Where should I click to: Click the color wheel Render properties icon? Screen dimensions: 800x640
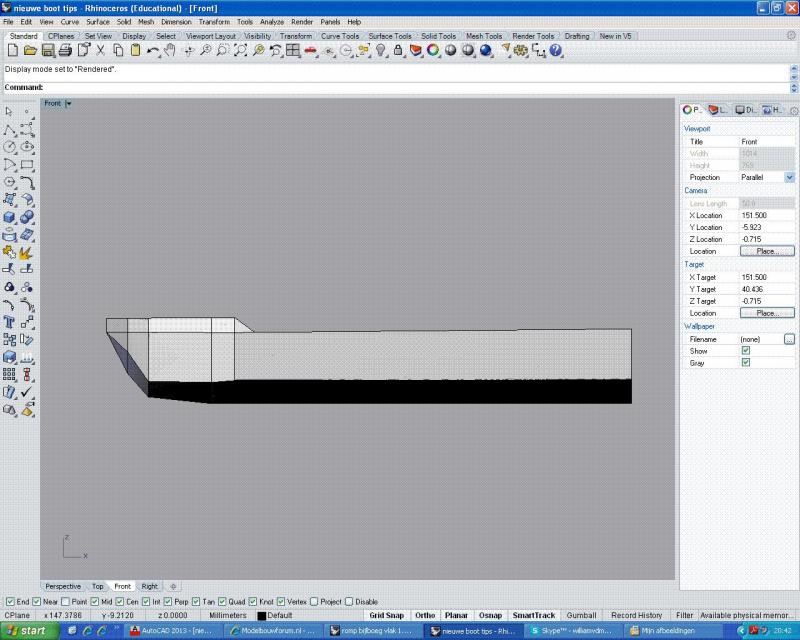[x=433, y=50]
